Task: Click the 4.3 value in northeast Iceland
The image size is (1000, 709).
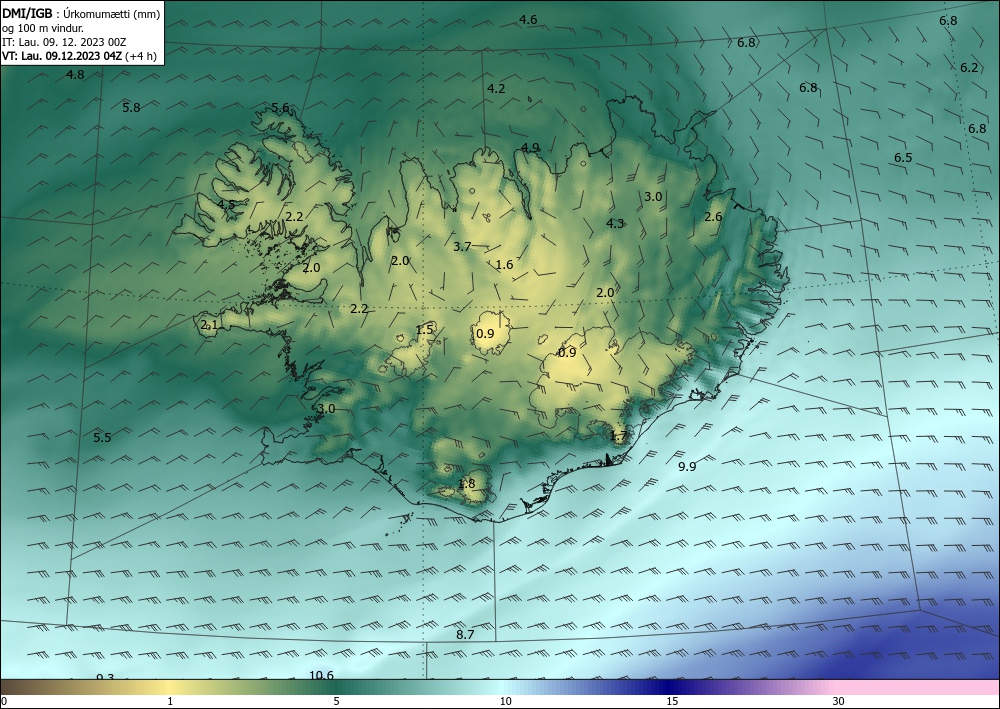Action: [615, 223]
